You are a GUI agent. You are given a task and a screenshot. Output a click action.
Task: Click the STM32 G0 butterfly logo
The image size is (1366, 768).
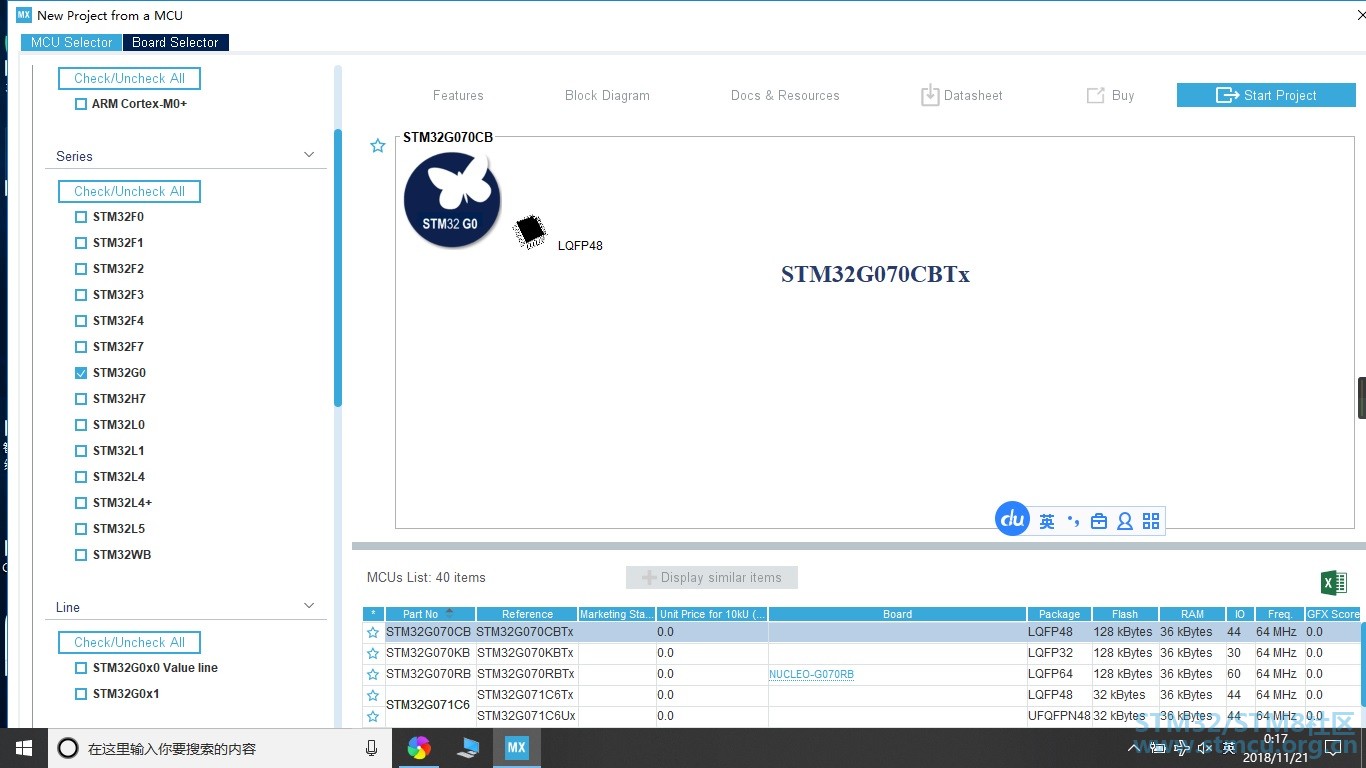tap(452, 201)
